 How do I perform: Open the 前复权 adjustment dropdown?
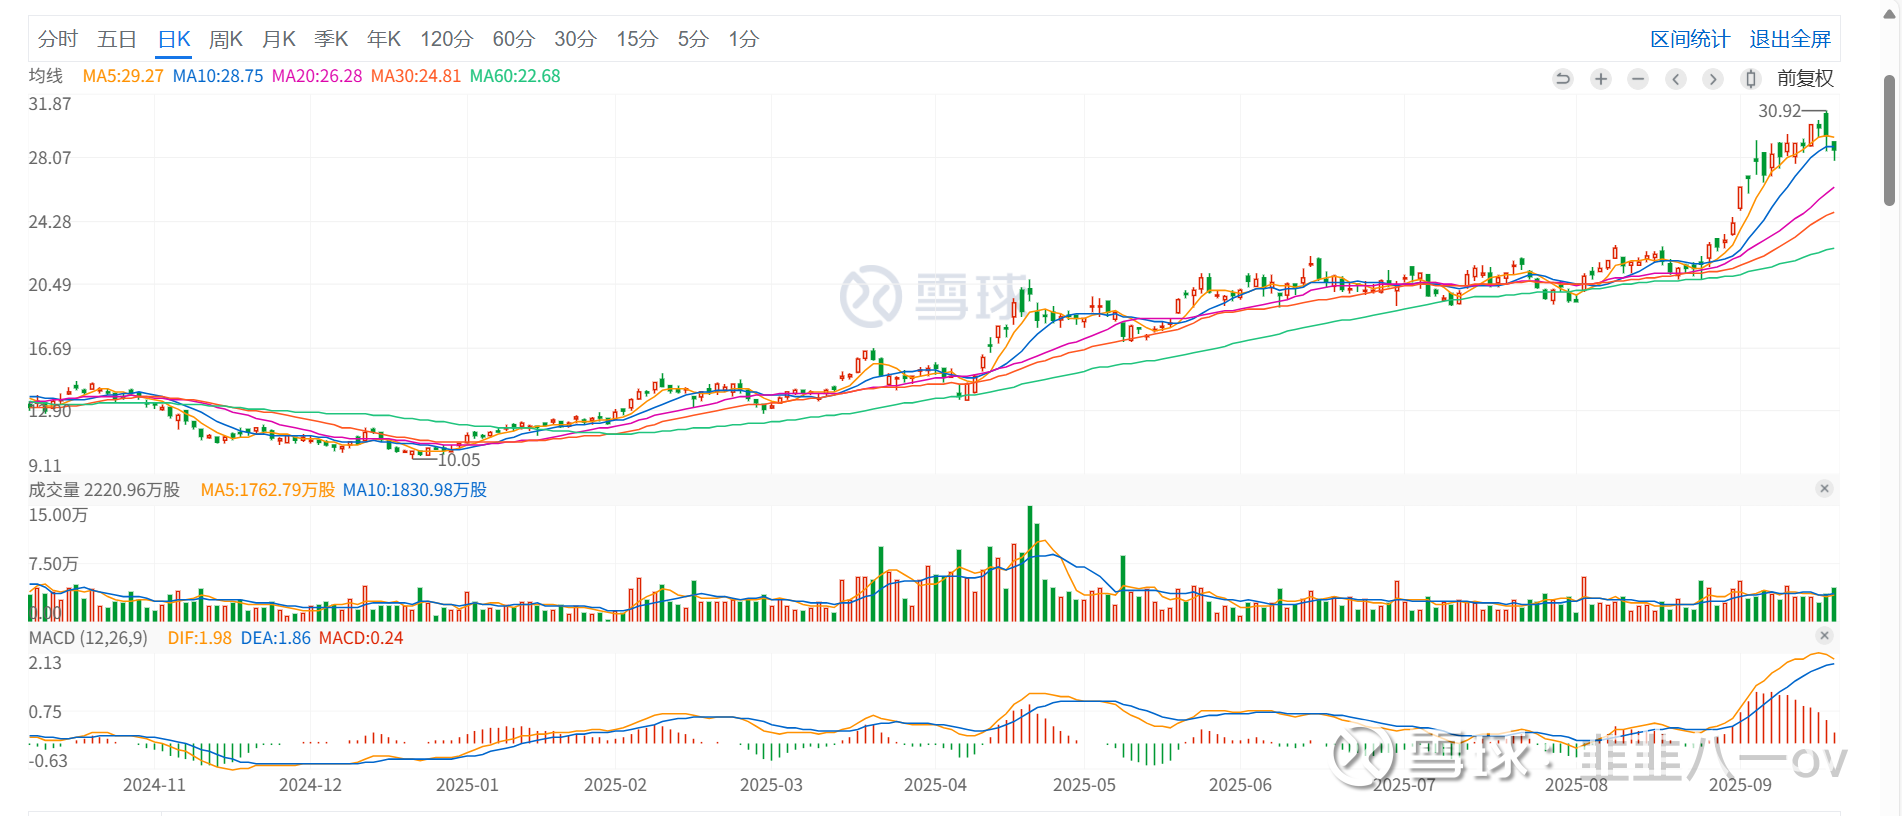click(1805, 79)
